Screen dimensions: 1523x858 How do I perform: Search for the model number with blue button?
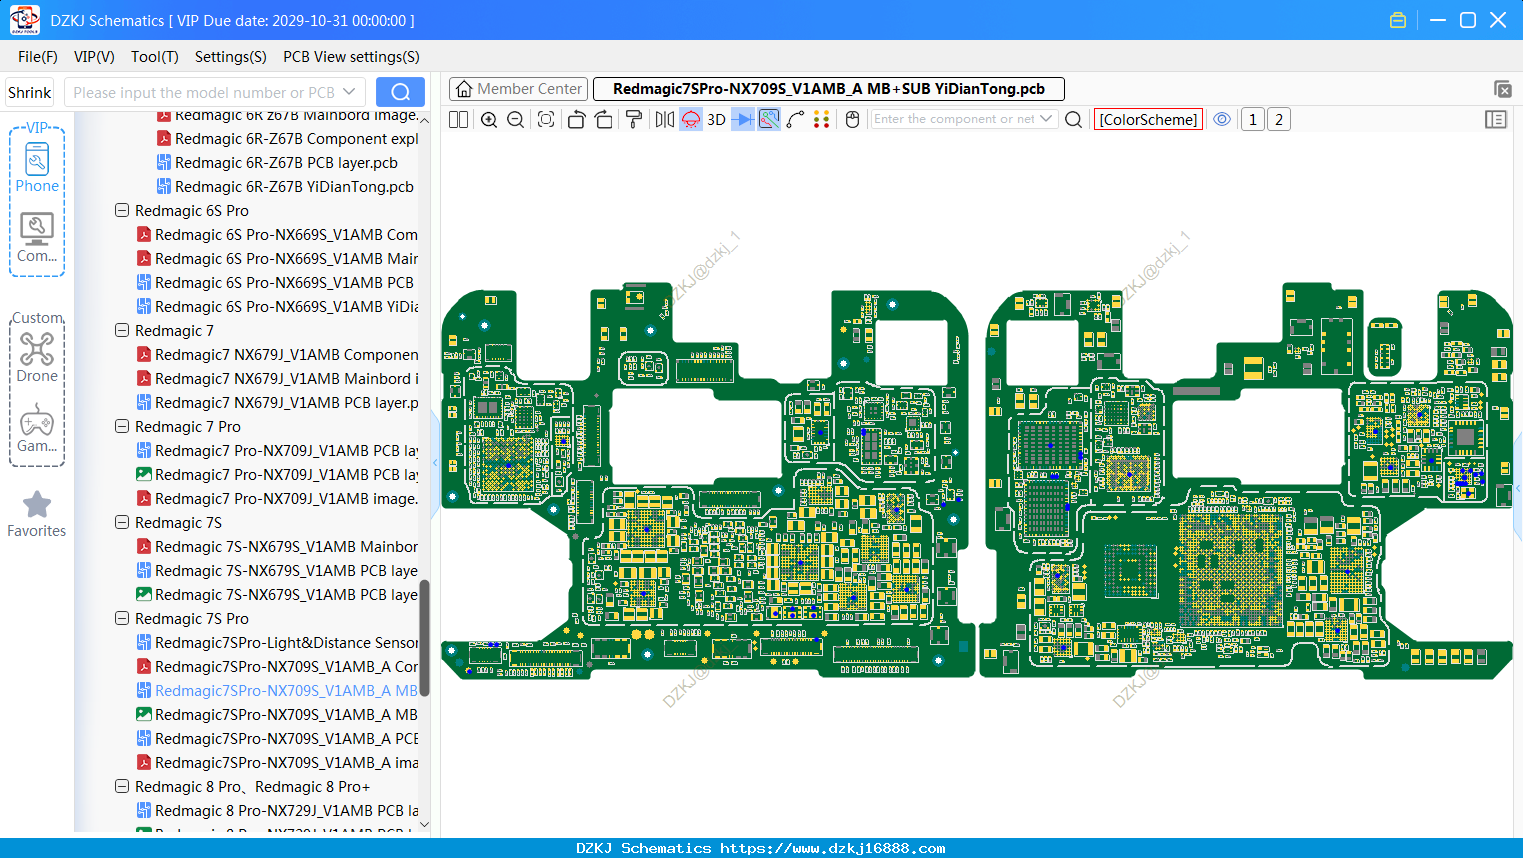click(400, 92)
